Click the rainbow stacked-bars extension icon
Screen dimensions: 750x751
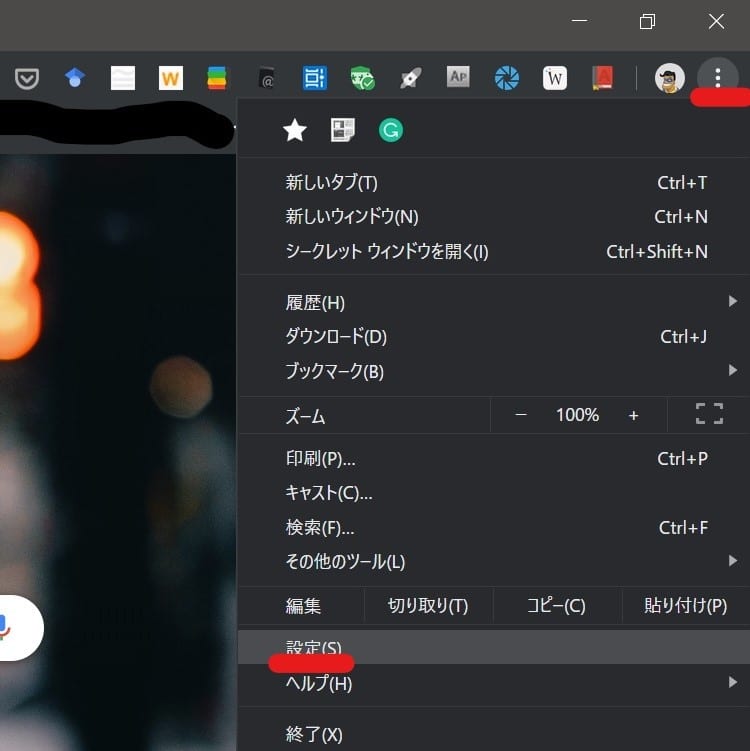tap(217, 78)
